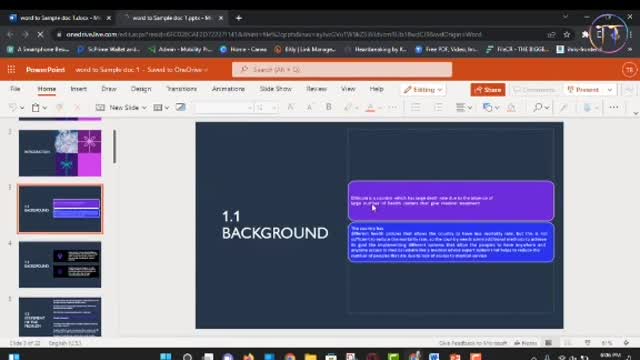This screenshot has height=360, width=640.
Task: Click the purple text box on slide
Action: click(451, 200)
